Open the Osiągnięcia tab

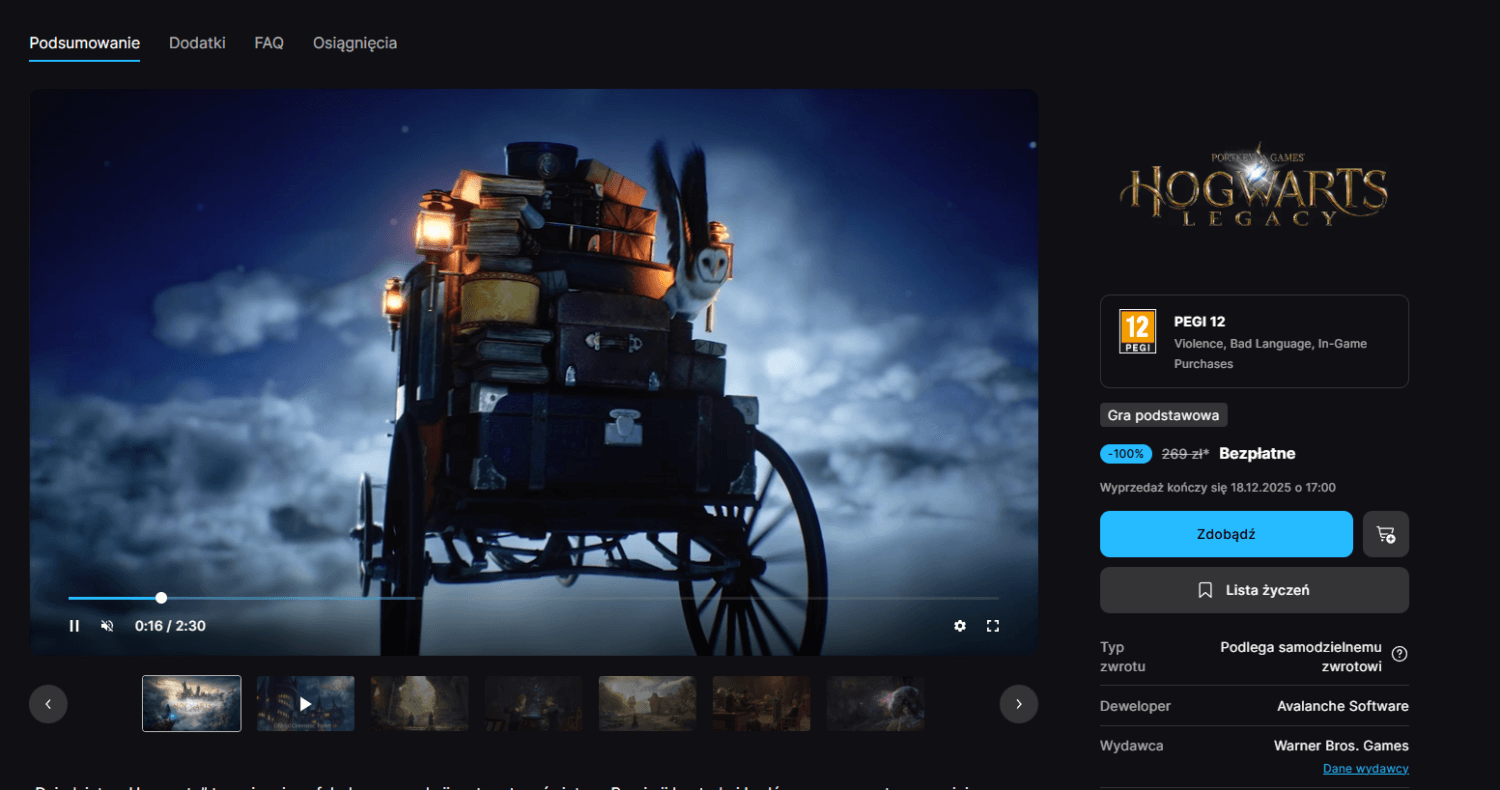pos(354,42)
